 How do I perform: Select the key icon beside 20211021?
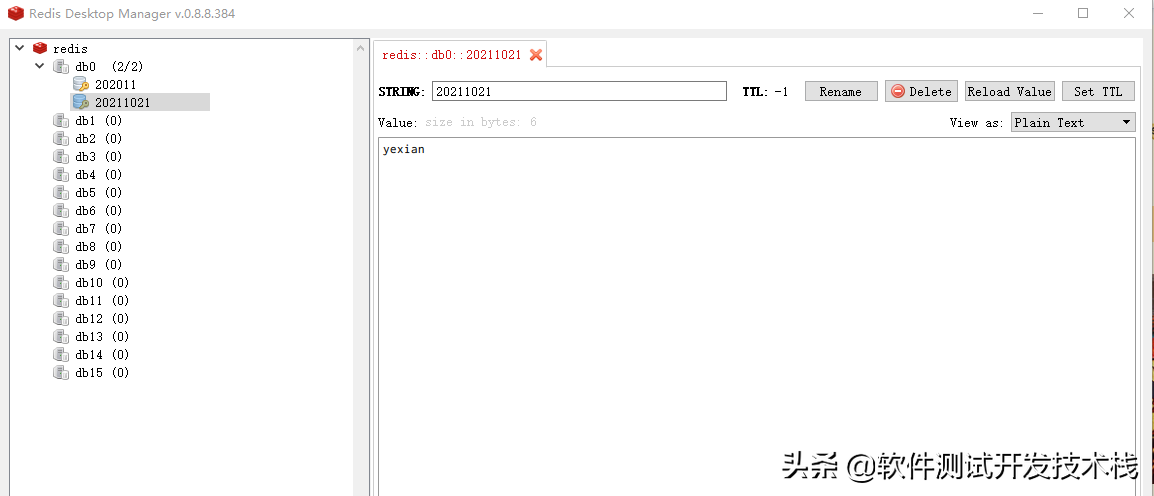[x=81, y=102]
